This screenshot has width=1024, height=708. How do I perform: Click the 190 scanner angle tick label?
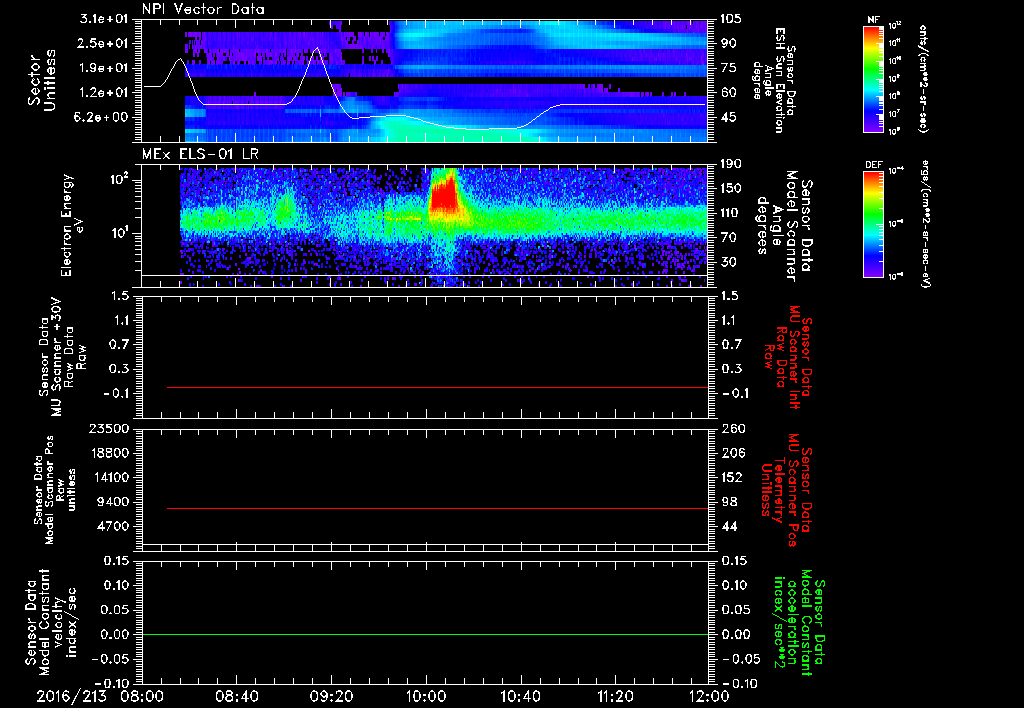(730, 164)
